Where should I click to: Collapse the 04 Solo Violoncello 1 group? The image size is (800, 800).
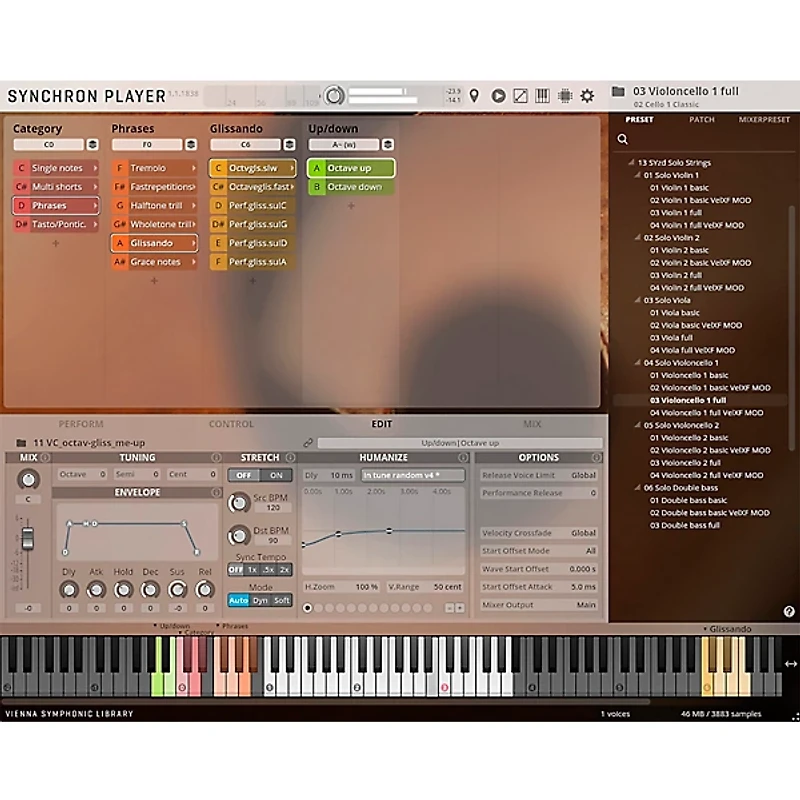point(637,362)
